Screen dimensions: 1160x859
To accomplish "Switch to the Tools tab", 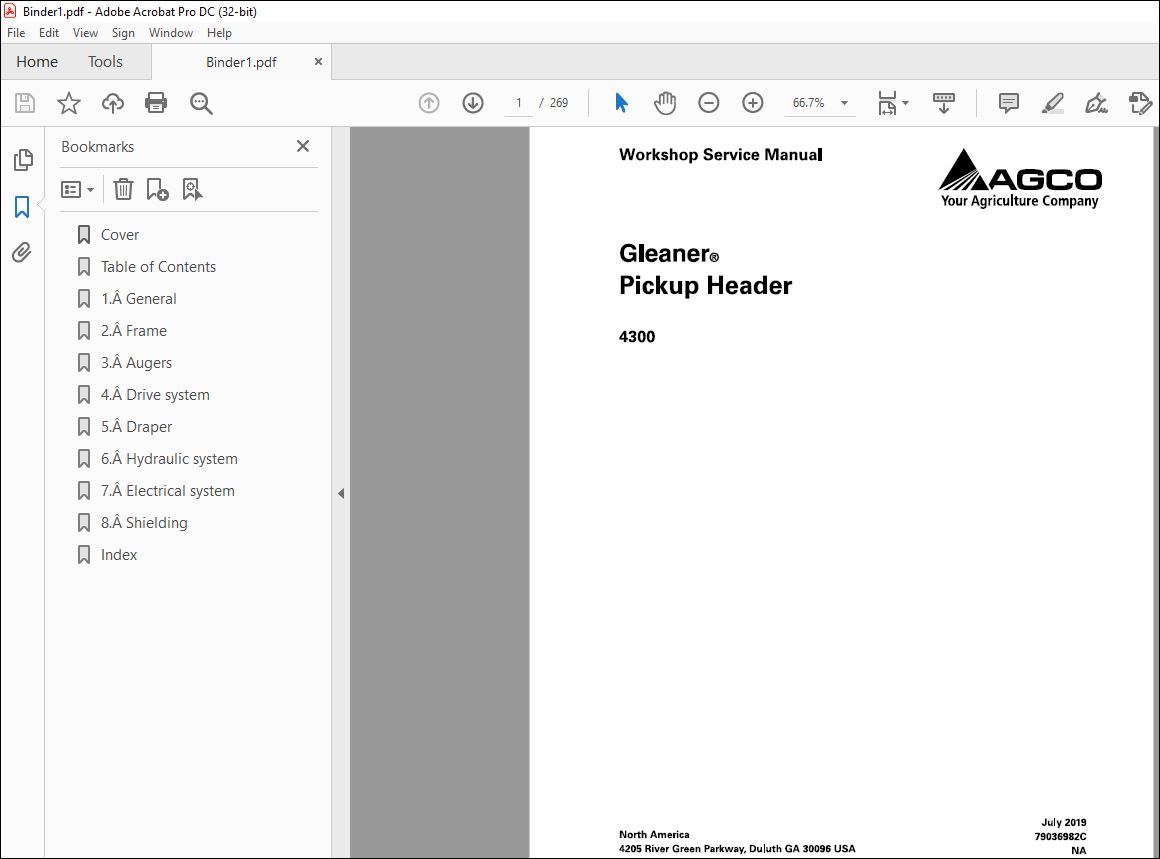I will (x=105, y=62).
